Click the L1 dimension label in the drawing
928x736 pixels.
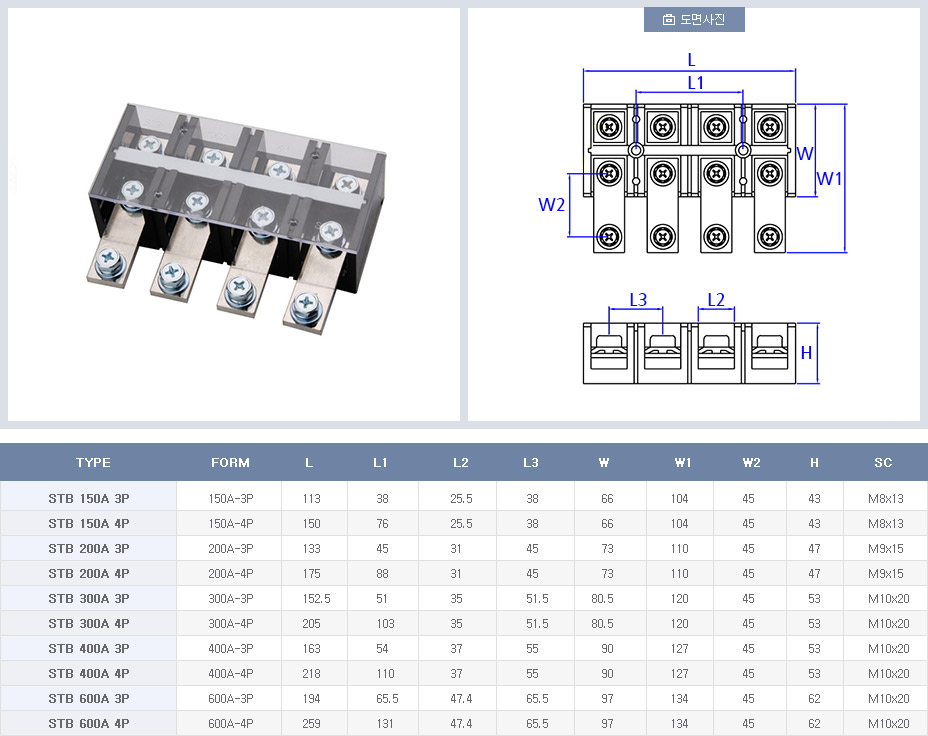696,83
